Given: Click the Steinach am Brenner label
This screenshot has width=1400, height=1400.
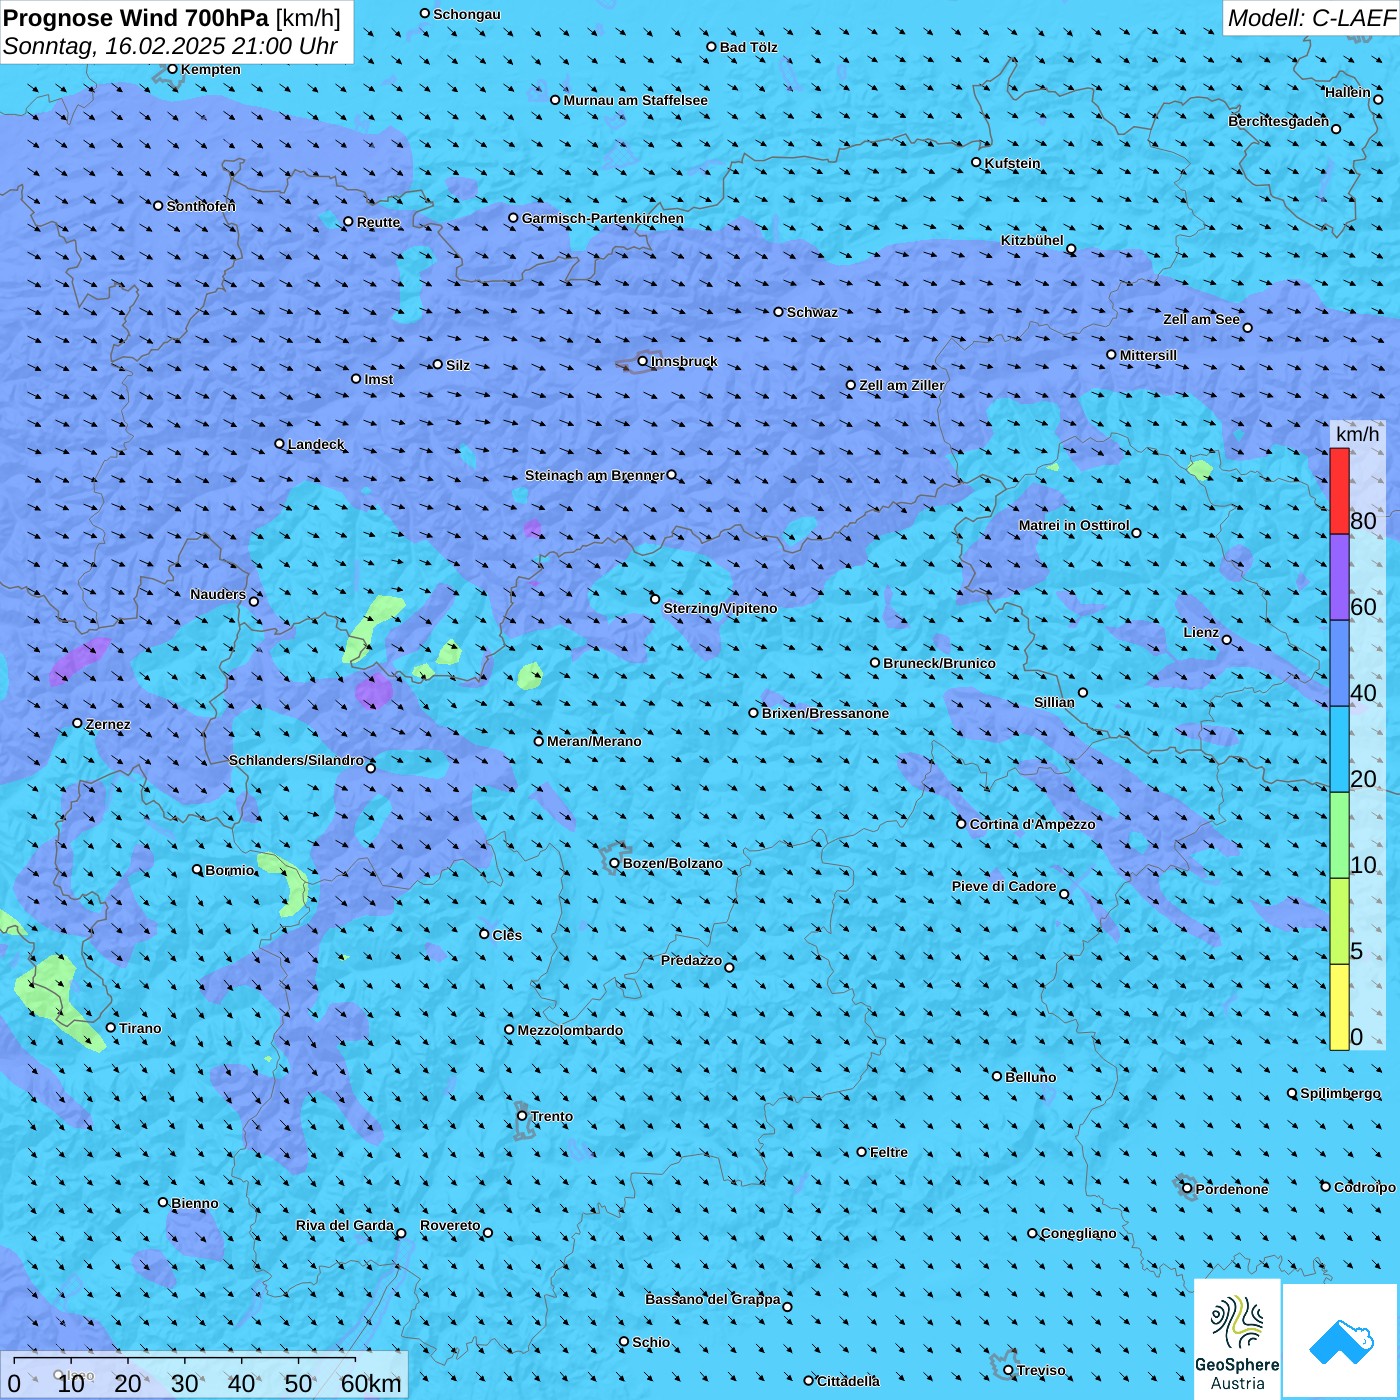Looking at the screenshot, I should click(595, 475).
